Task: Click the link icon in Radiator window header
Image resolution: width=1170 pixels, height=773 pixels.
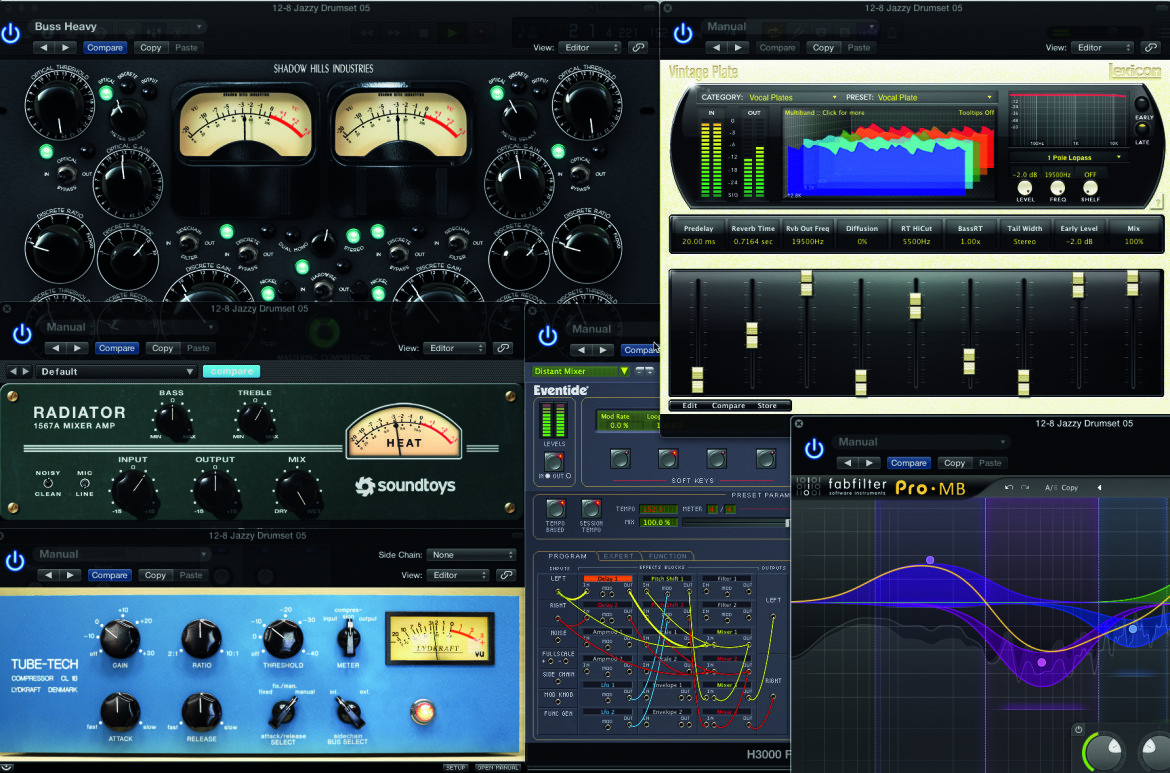Action: click(503, 348)
